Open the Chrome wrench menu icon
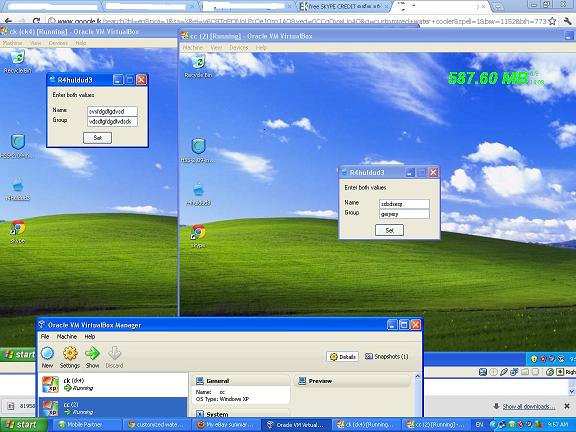Viewport: 576px width, 432px height. click(x=568, y=21)
